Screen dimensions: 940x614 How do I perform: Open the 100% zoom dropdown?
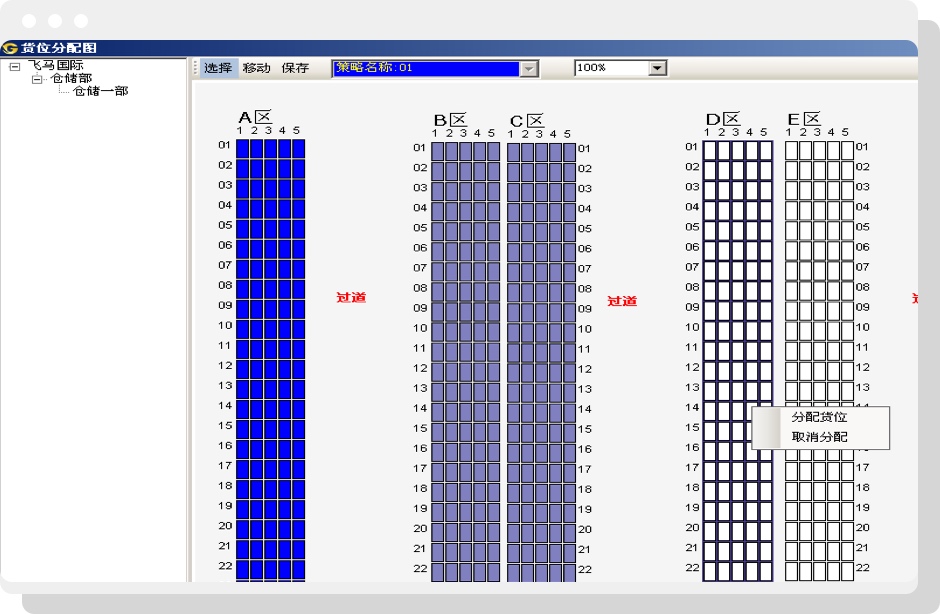pyautogui.click(x=657, y=68)
